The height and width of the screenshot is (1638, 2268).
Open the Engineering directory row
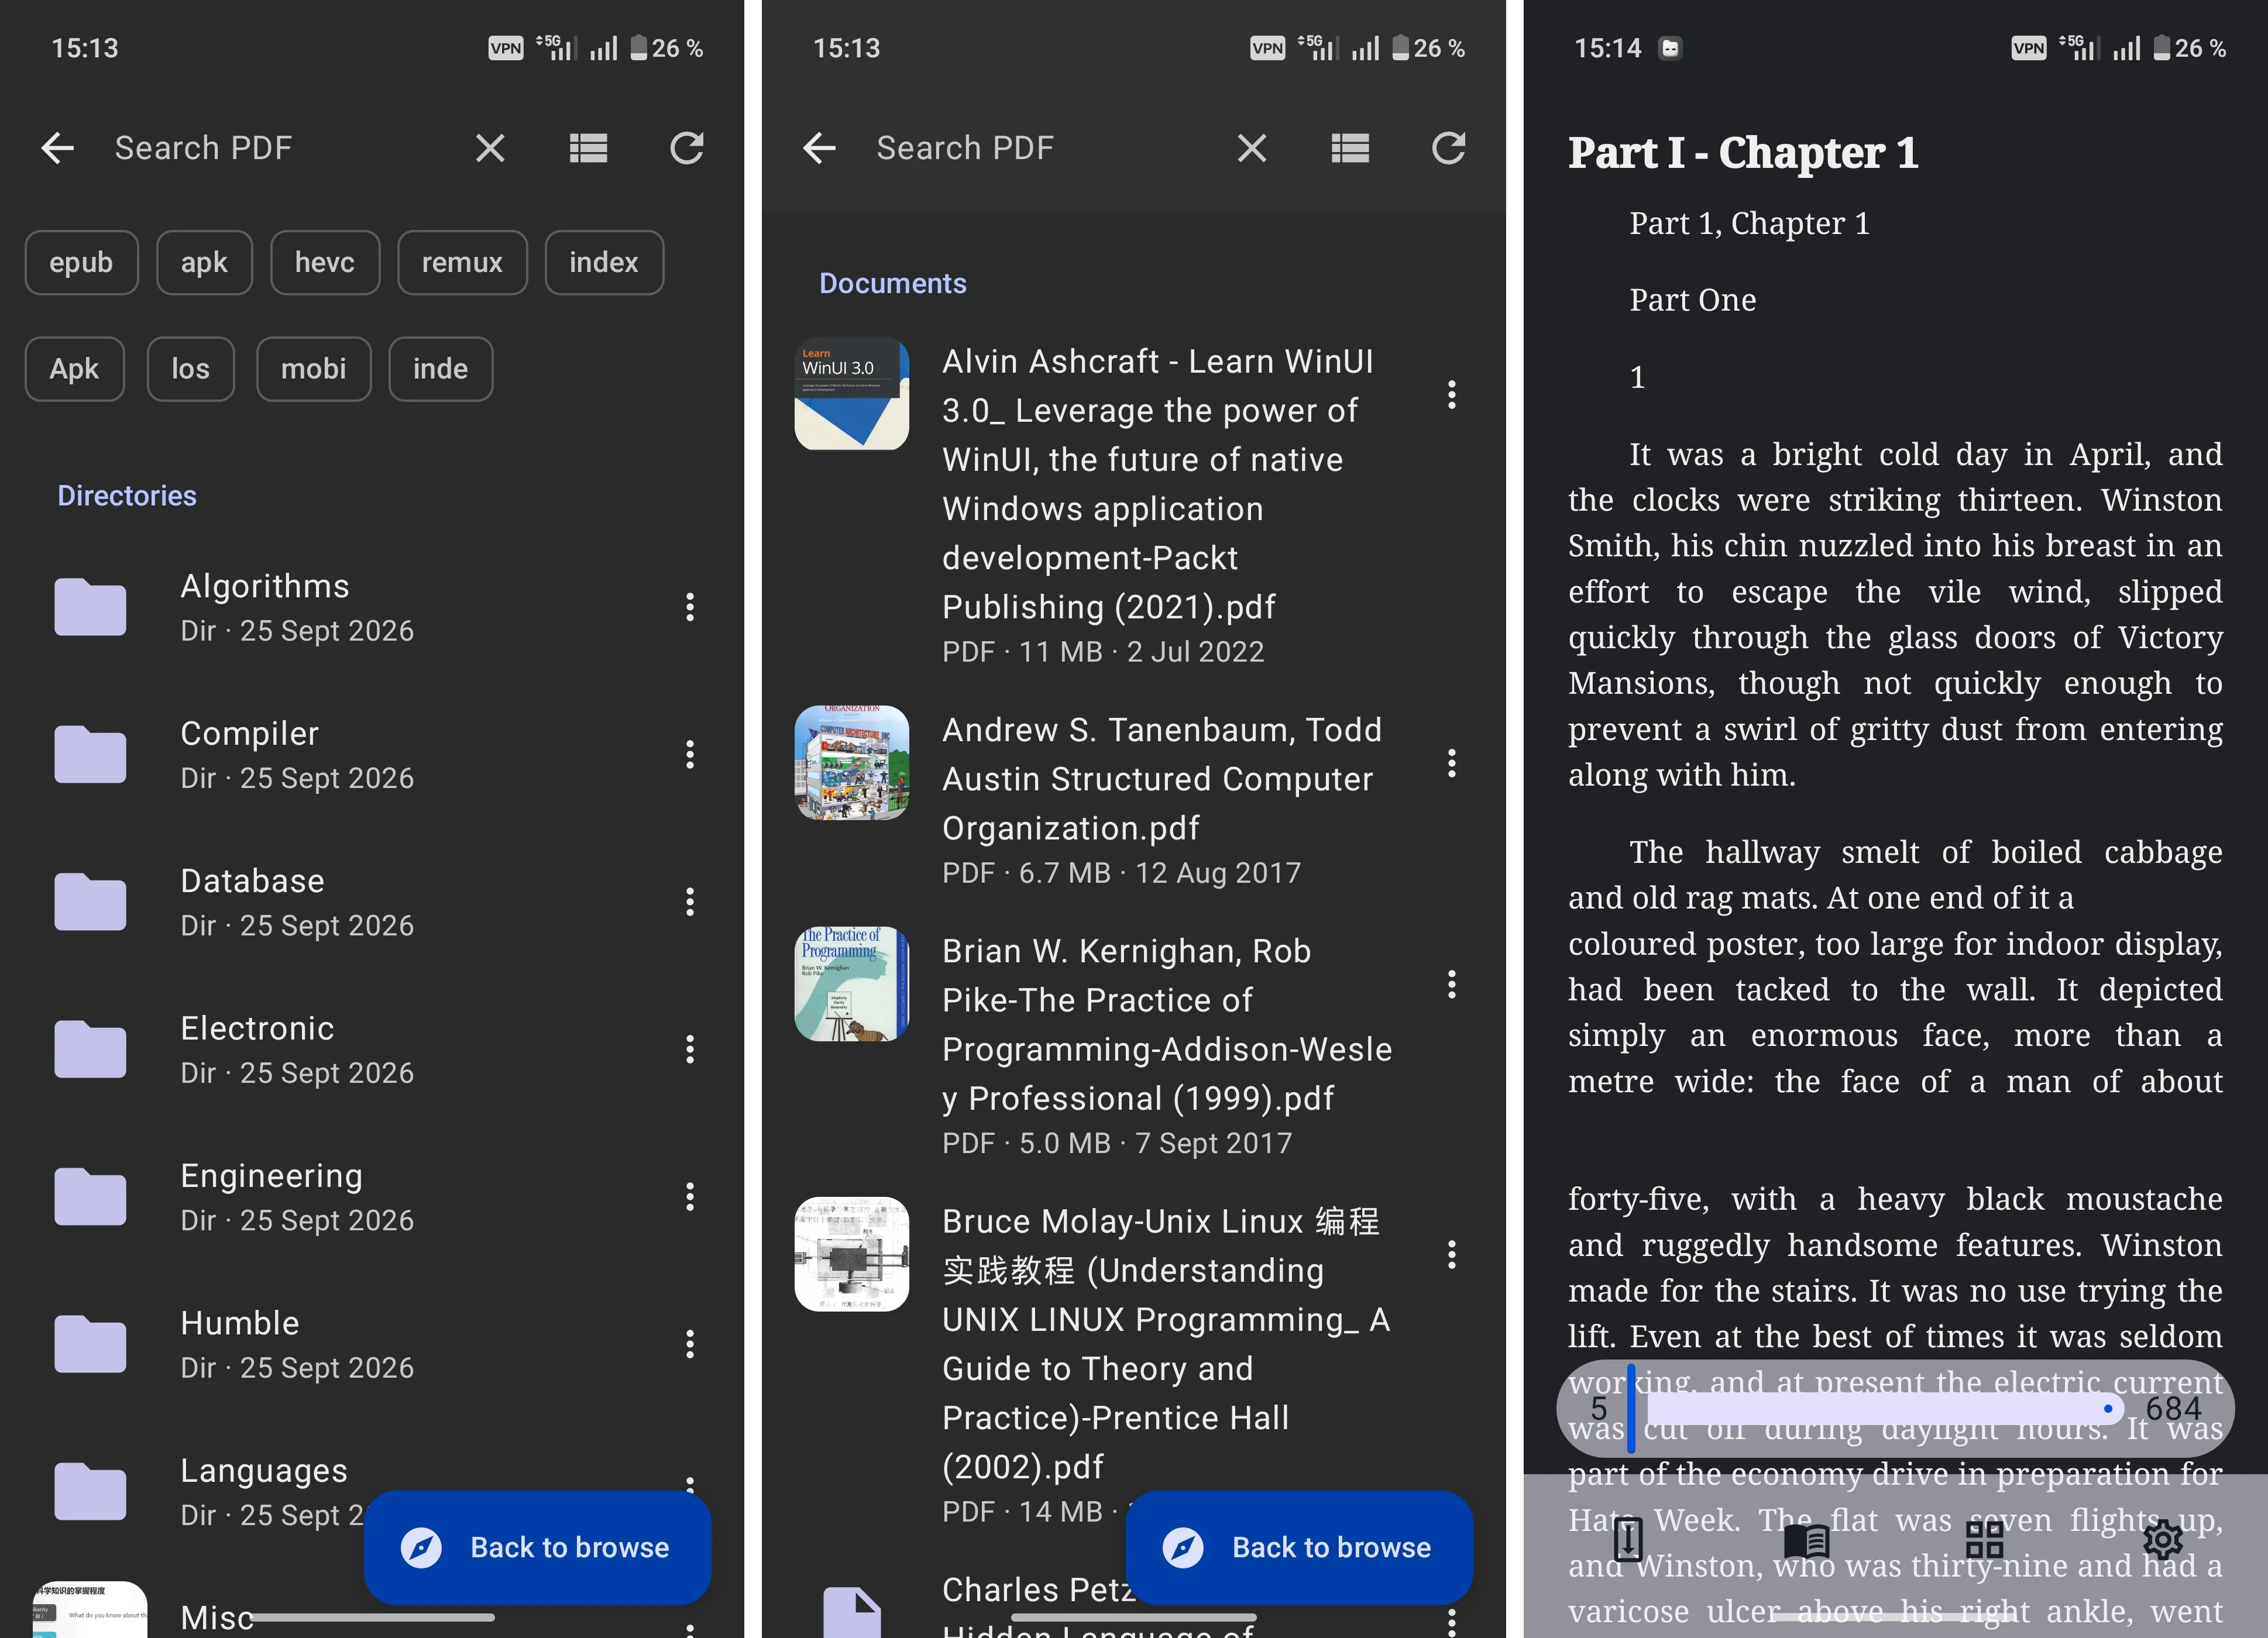(x=372, y=1197)
